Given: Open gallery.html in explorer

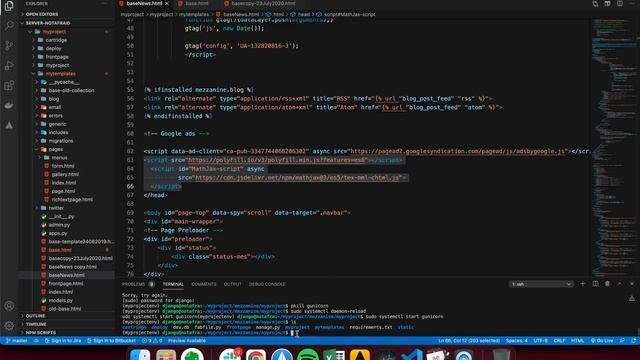Looking at the screenshot, I should [x=65, y=174].
